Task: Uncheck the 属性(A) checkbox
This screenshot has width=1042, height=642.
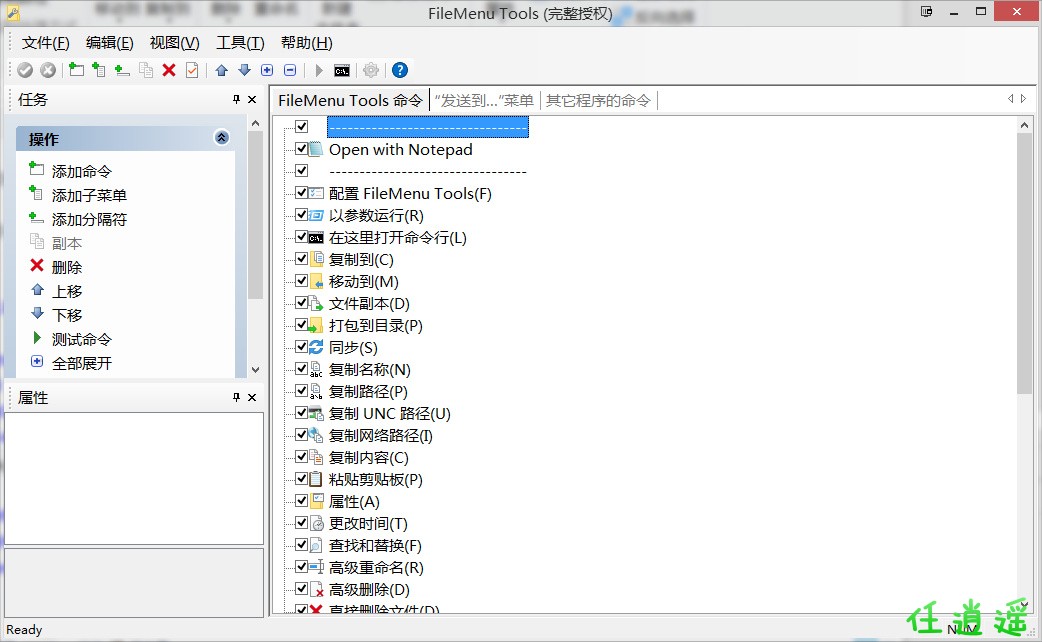Action: [x=302, y=500]
